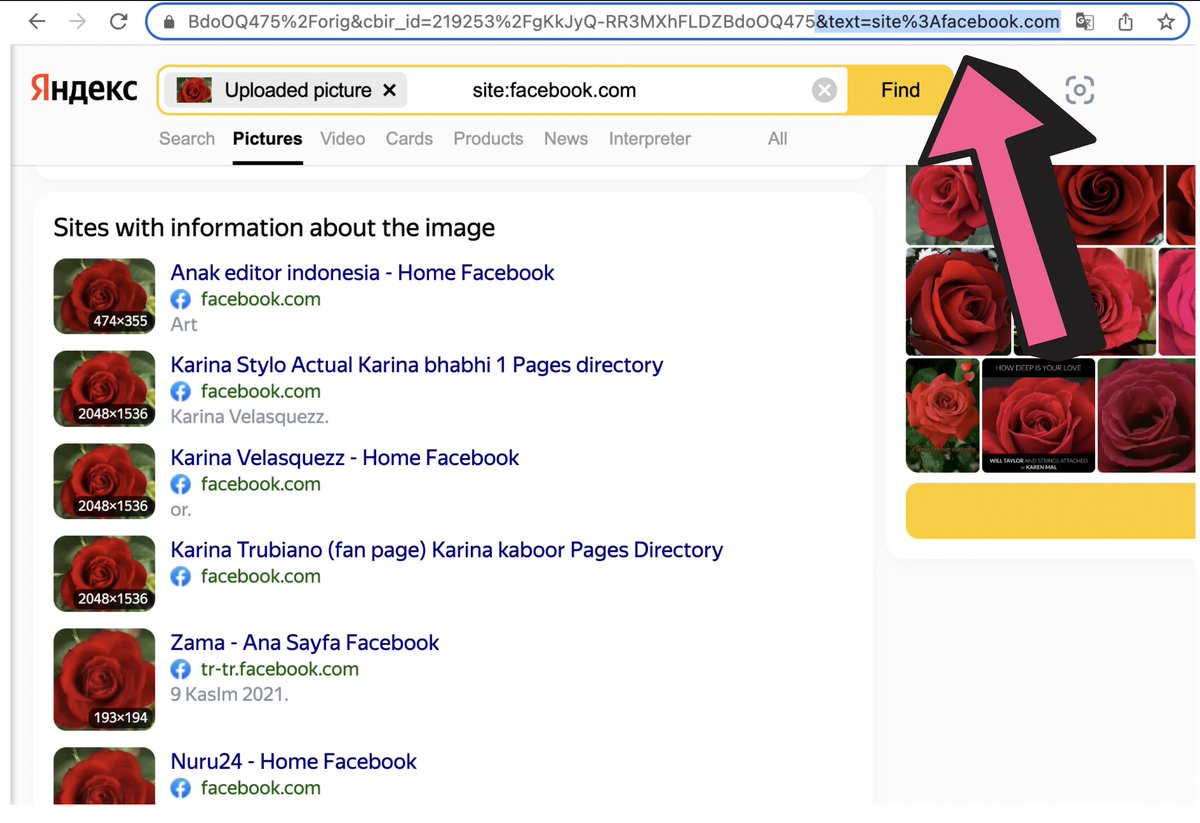Open the Products tab
This screenshot has height=823, width=1200.
tap(488, 139)
